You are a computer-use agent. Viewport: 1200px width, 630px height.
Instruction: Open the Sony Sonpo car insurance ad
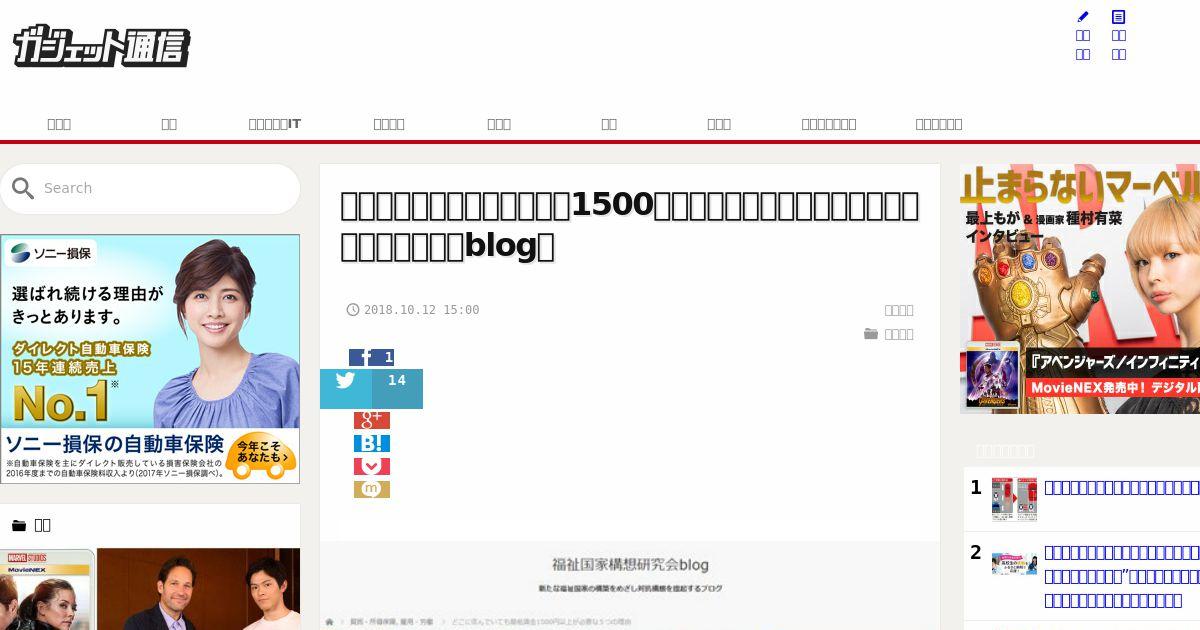click(x=150, y=359)
